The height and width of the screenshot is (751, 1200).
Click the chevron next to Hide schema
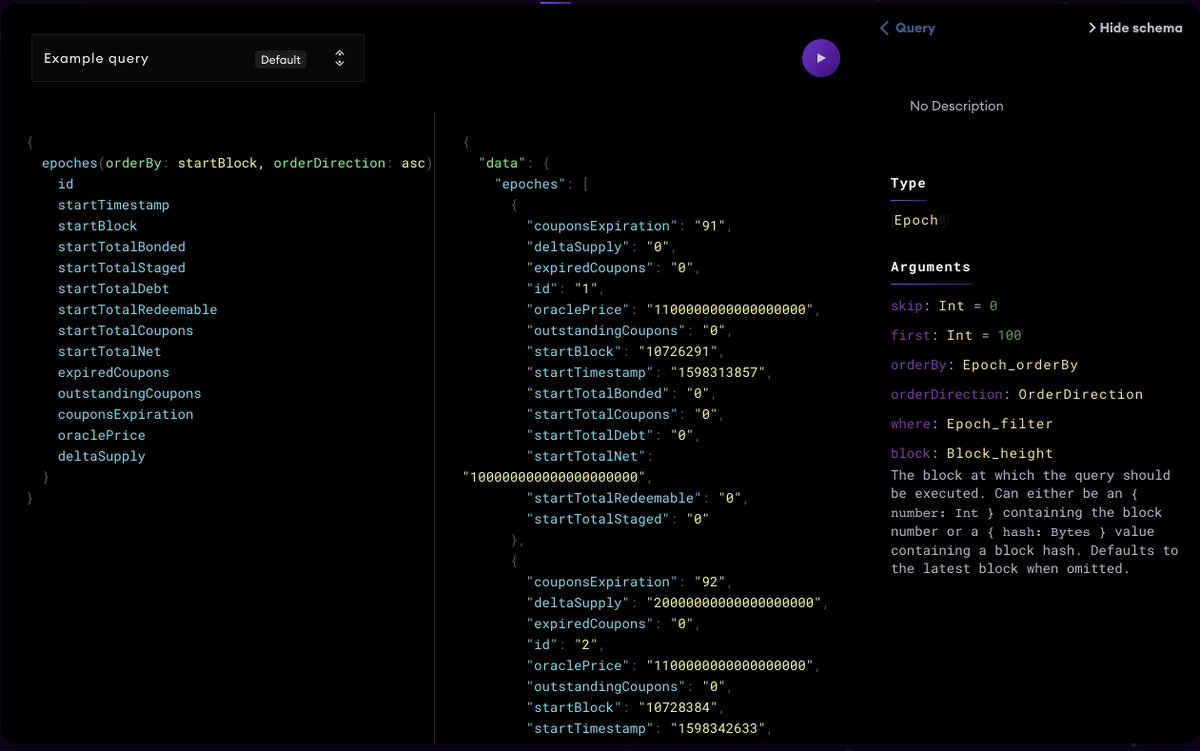click(x=1092, y=28)
